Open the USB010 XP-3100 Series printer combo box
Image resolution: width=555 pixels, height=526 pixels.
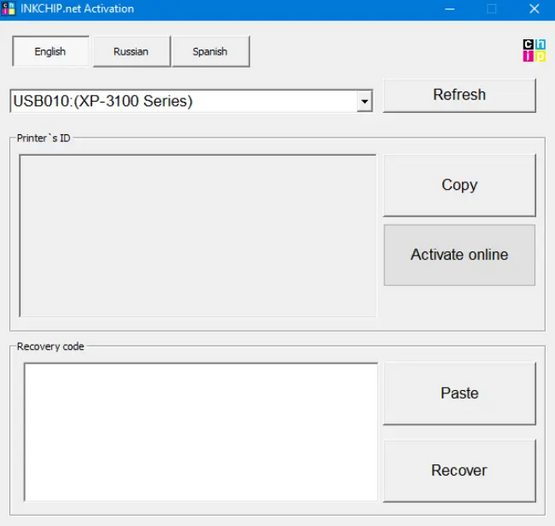click(191, 101)
